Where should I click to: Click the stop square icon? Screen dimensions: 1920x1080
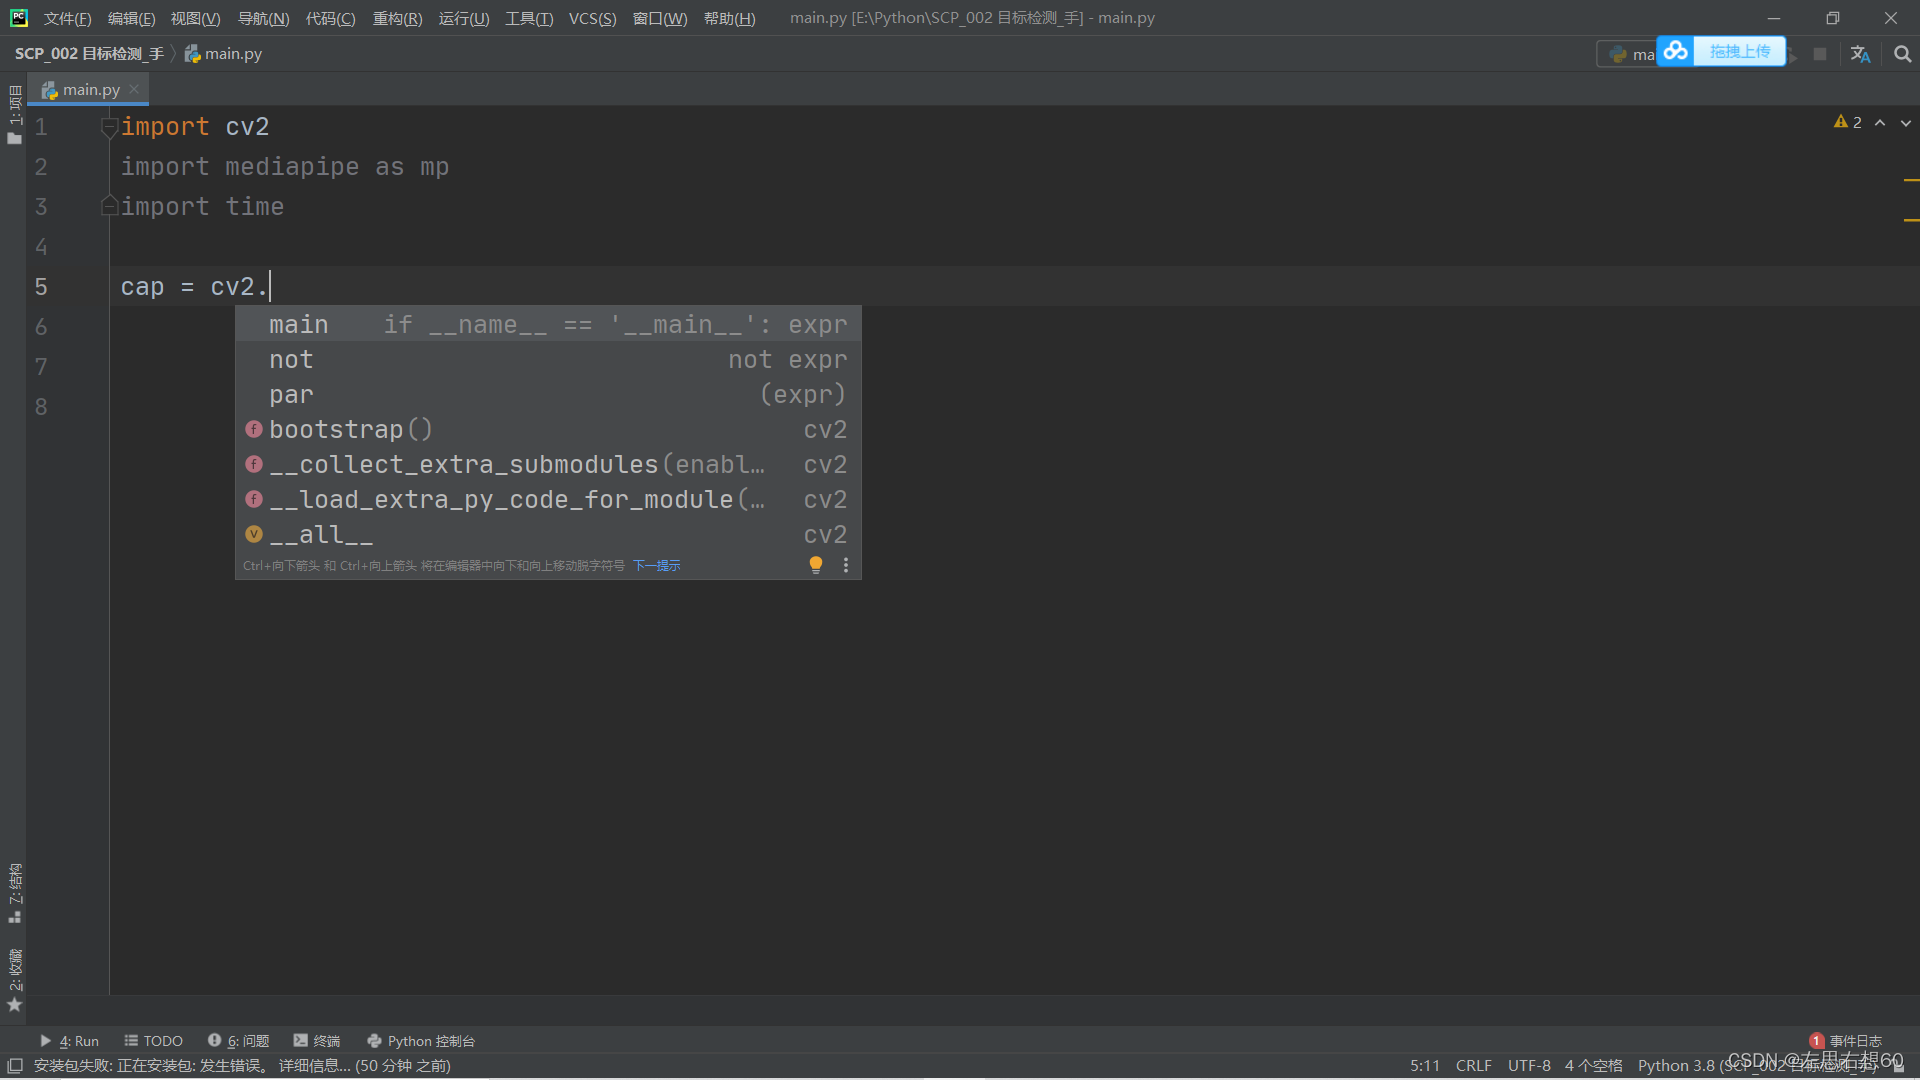(1820, 54)
